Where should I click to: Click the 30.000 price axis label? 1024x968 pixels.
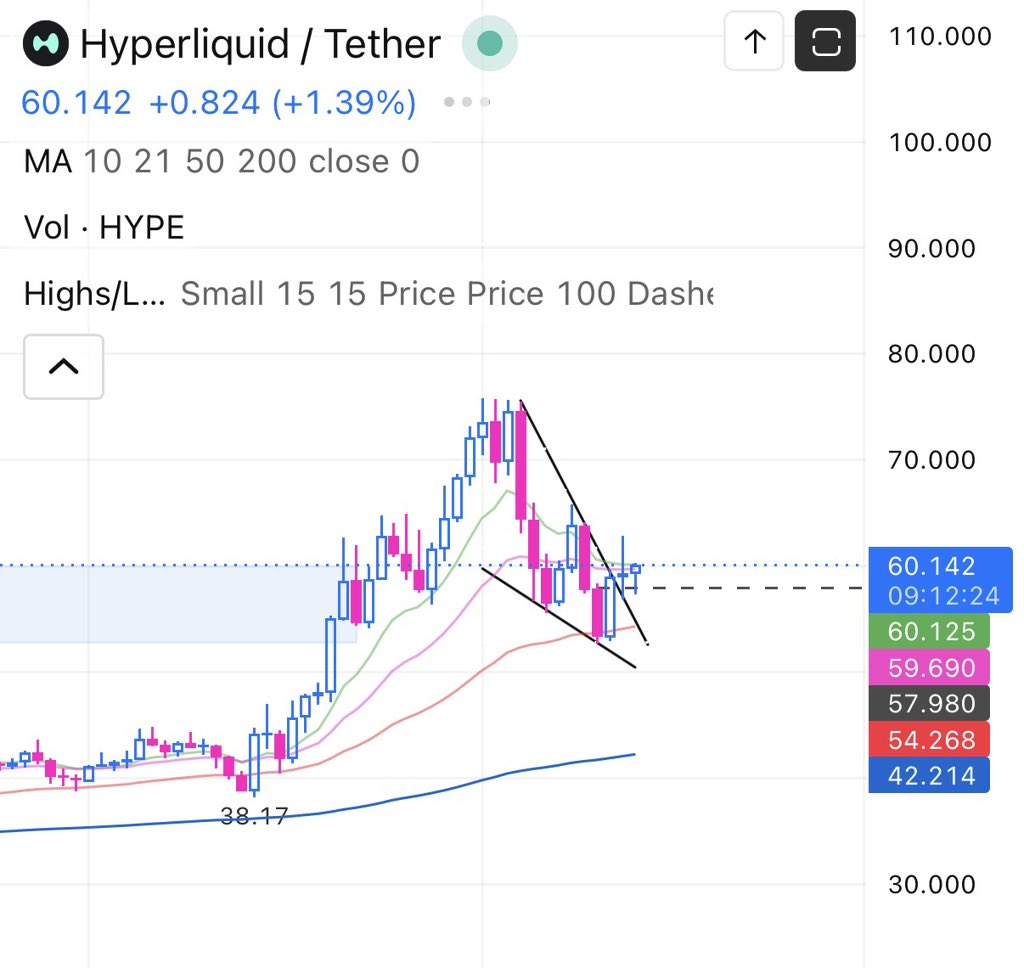click(931, 884)
